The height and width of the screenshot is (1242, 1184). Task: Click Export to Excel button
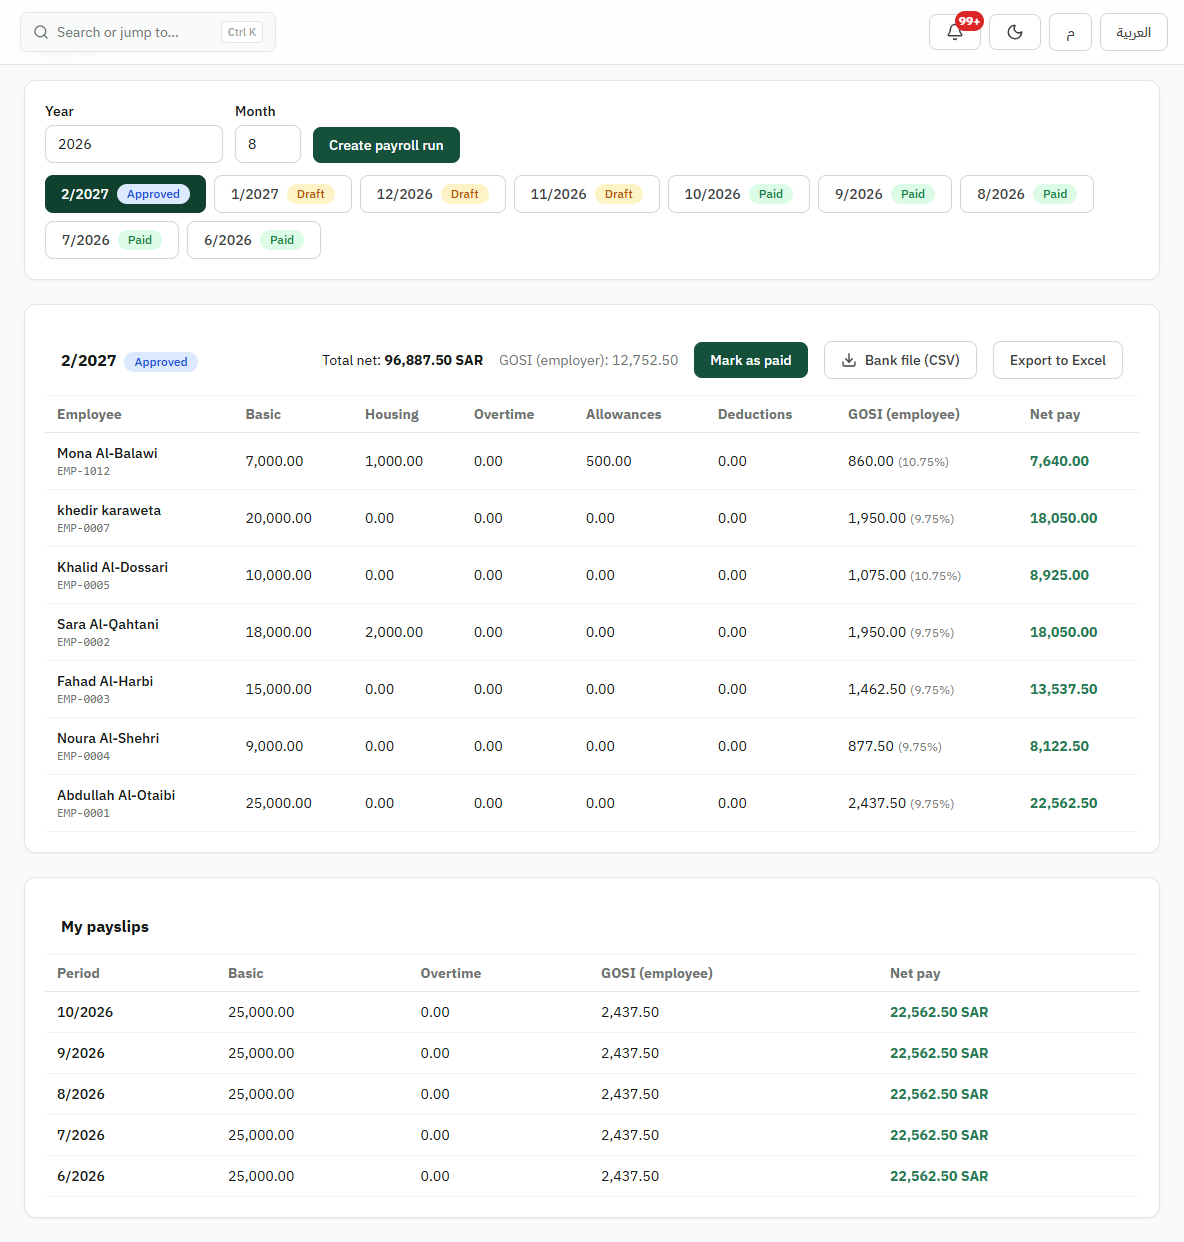pos(1058,360)
